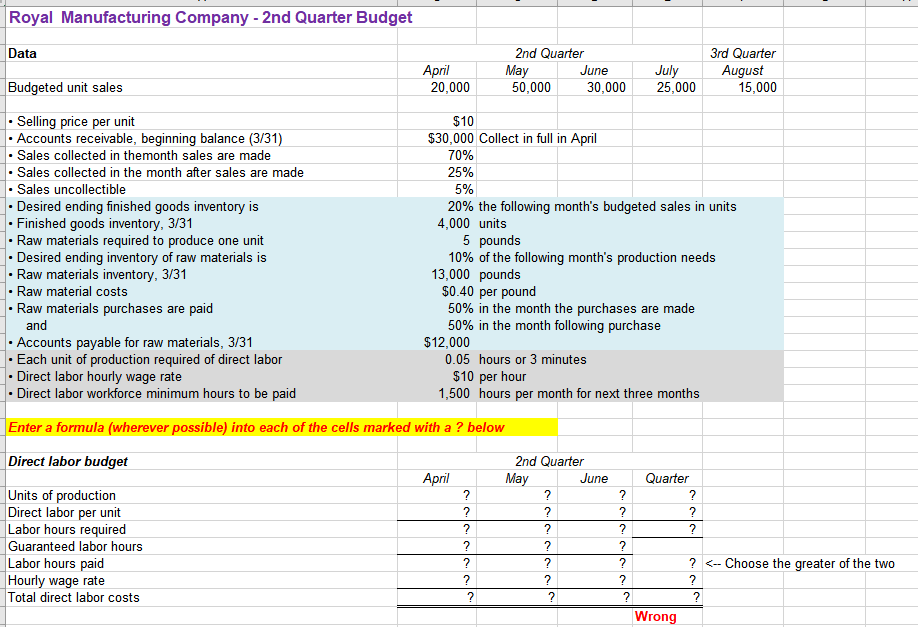
Task: Click the $30,000 accounts receivable value
Action: [450, 138]
